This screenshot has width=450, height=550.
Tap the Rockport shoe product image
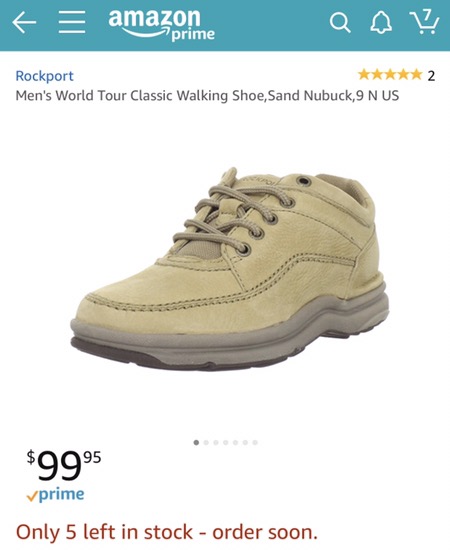tap(230, 268)
